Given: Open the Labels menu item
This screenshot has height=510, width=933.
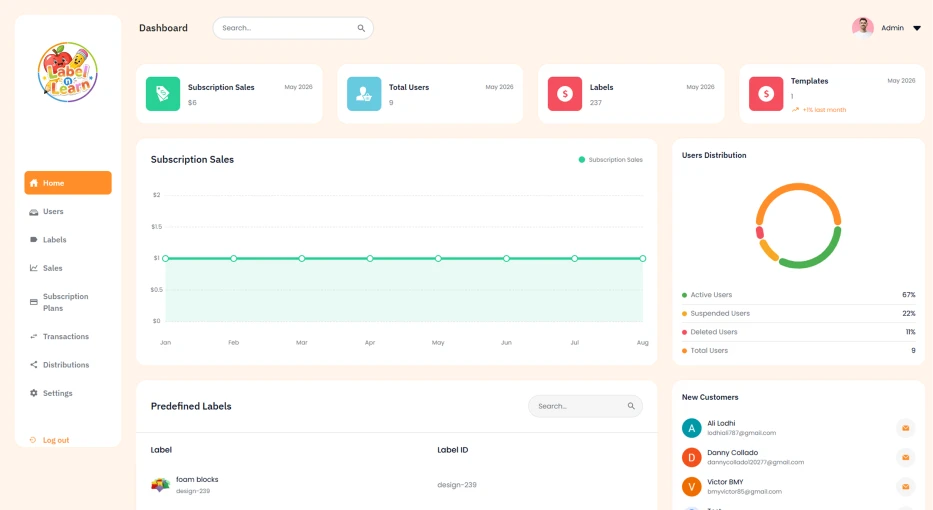Looking at the screenshot, I should [68, 240].
